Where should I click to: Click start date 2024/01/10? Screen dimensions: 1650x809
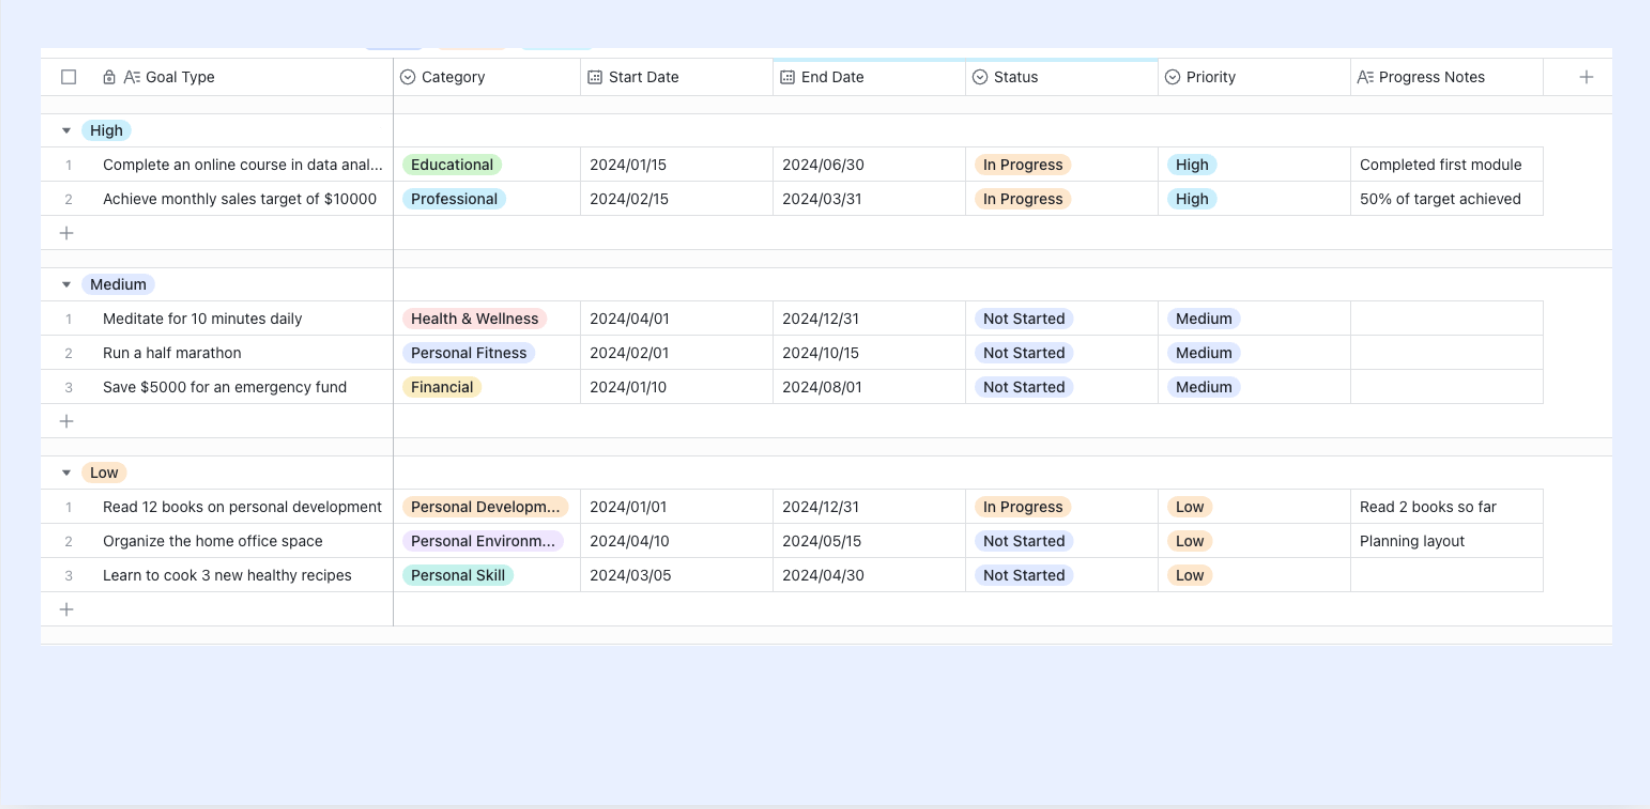tap(628, 387)
